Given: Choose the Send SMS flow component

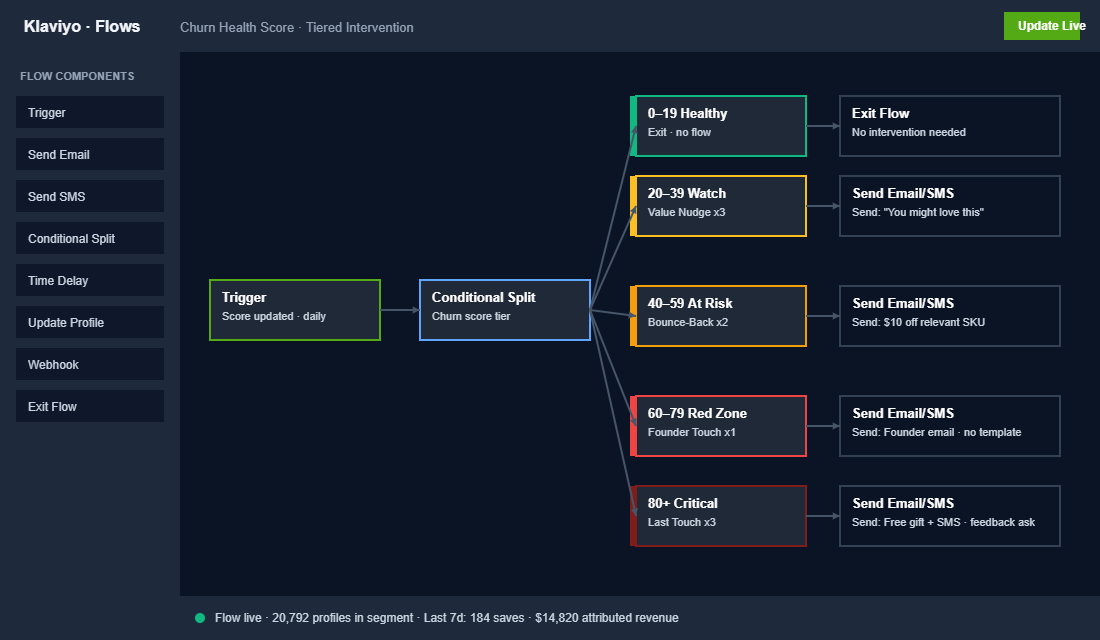Looking at the screenshot, I should [90, 196].
